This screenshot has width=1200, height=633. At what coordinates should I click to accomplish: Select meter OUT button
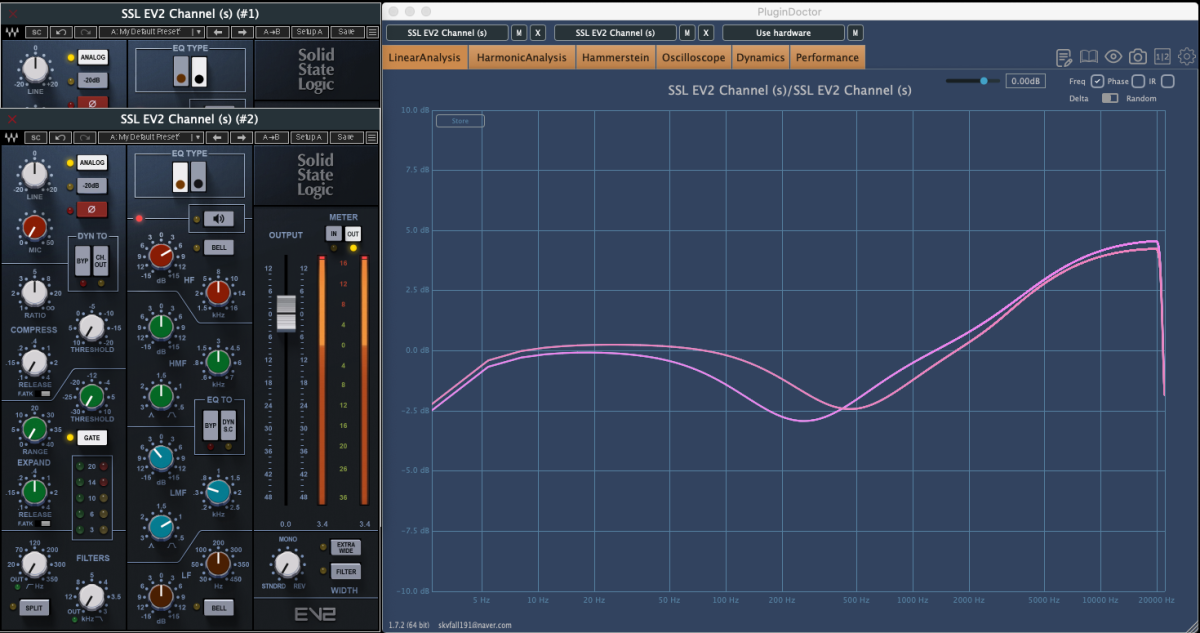[353, 233]
